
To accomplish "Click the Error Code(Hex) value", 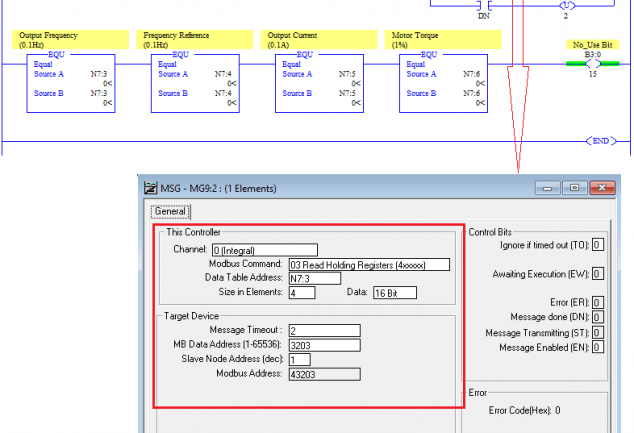I will [x=558, y=410].
